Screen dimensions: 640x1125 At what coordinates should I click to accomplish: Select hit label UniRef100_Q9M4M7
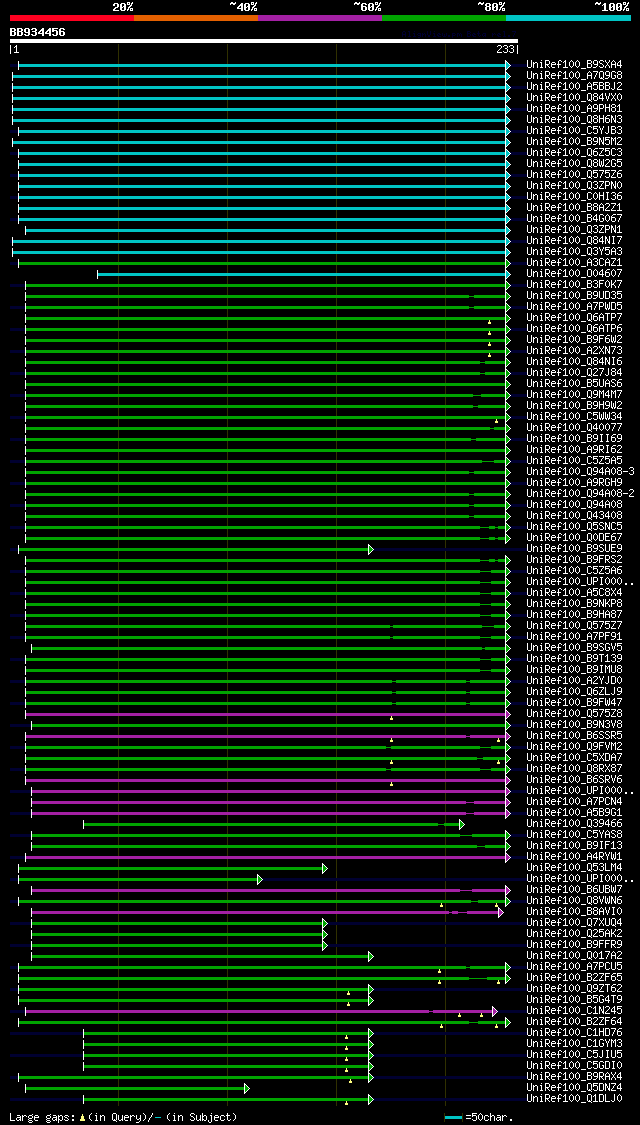click(x=574, y=395)
